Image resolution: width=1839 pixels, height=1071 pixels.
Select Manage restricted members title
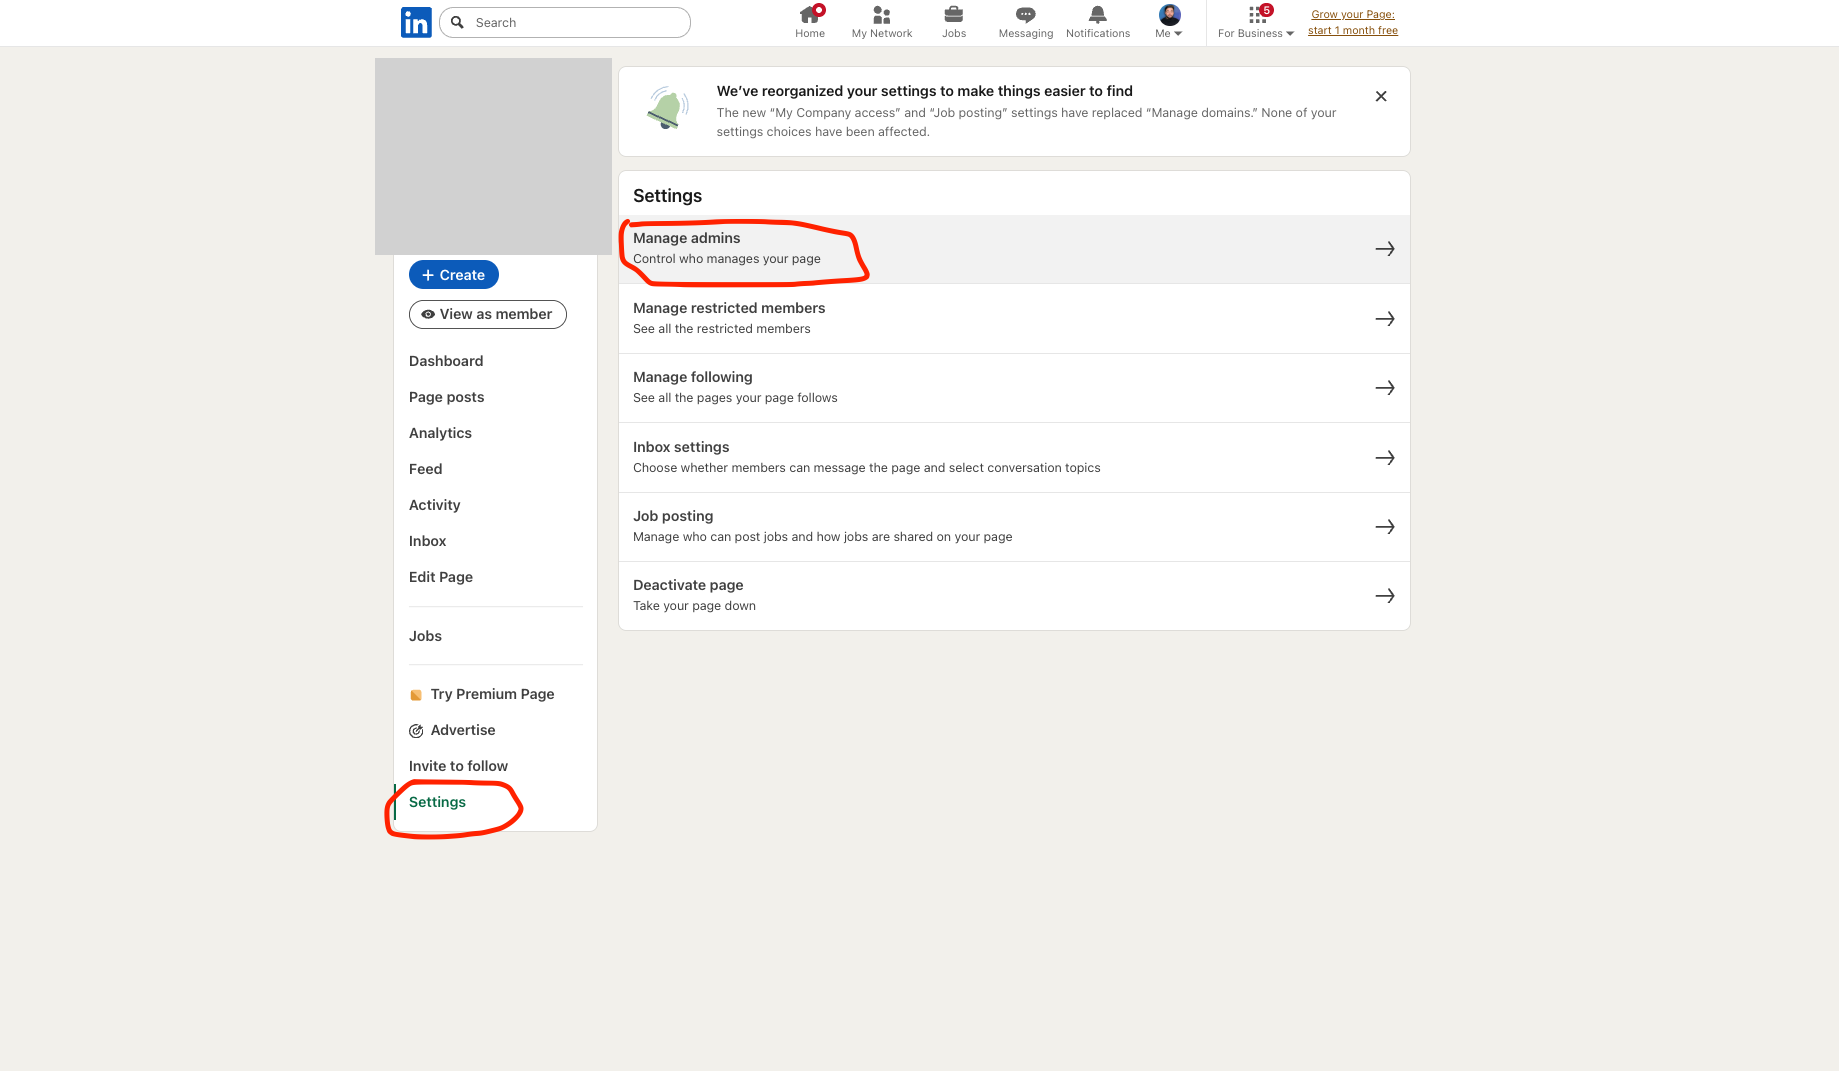(729, 308)
